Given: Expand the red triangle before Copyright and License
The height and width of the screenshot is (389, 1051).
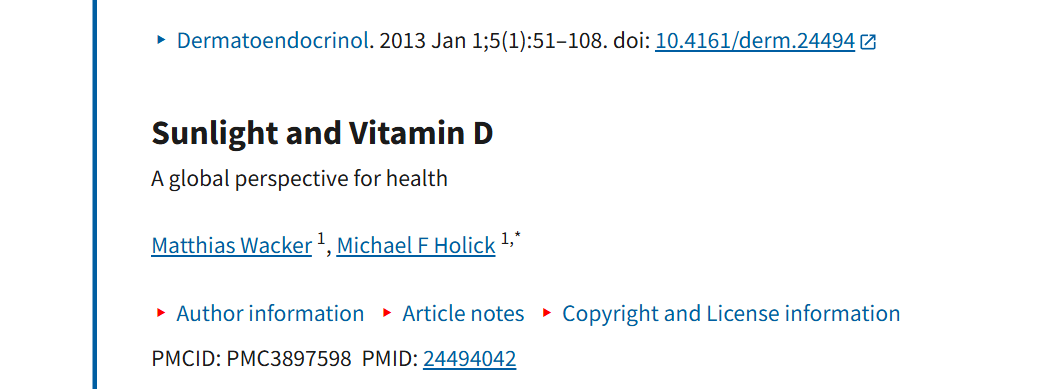Looking at the screenshot, I should pyautogui.click(x=547, y=312).
